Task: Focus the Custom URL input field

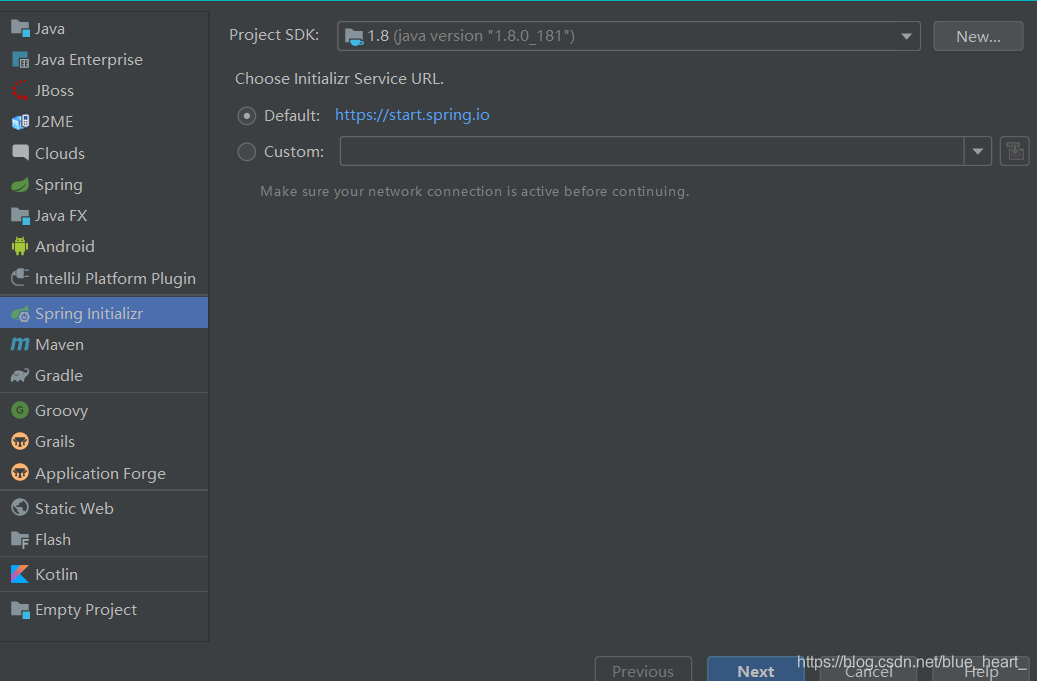Action: click(652, 151)
